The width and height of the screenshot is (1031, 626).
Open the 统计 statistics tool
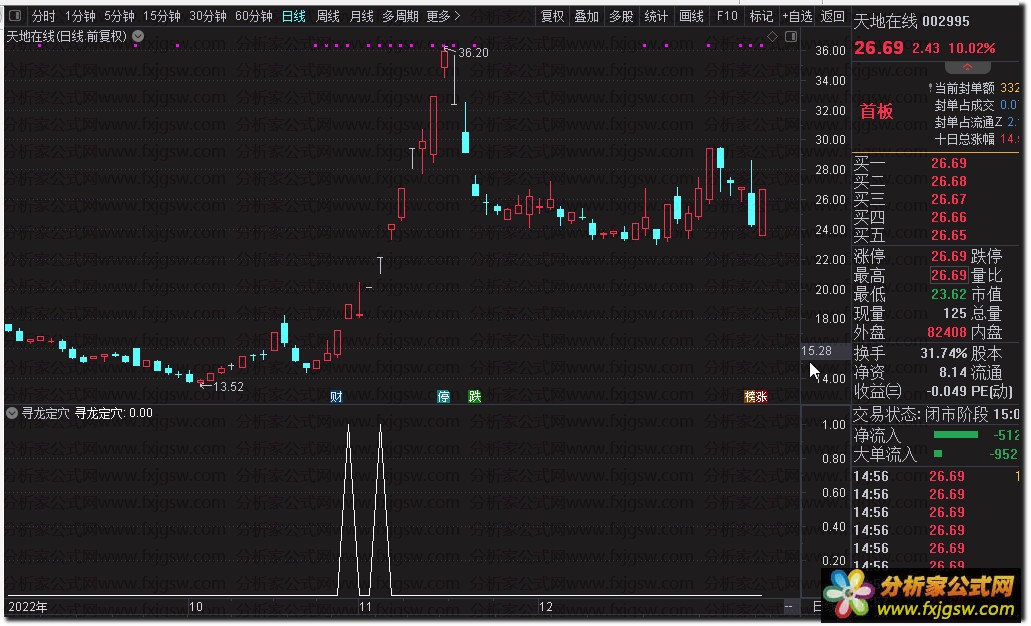click(x=656, y=16)
